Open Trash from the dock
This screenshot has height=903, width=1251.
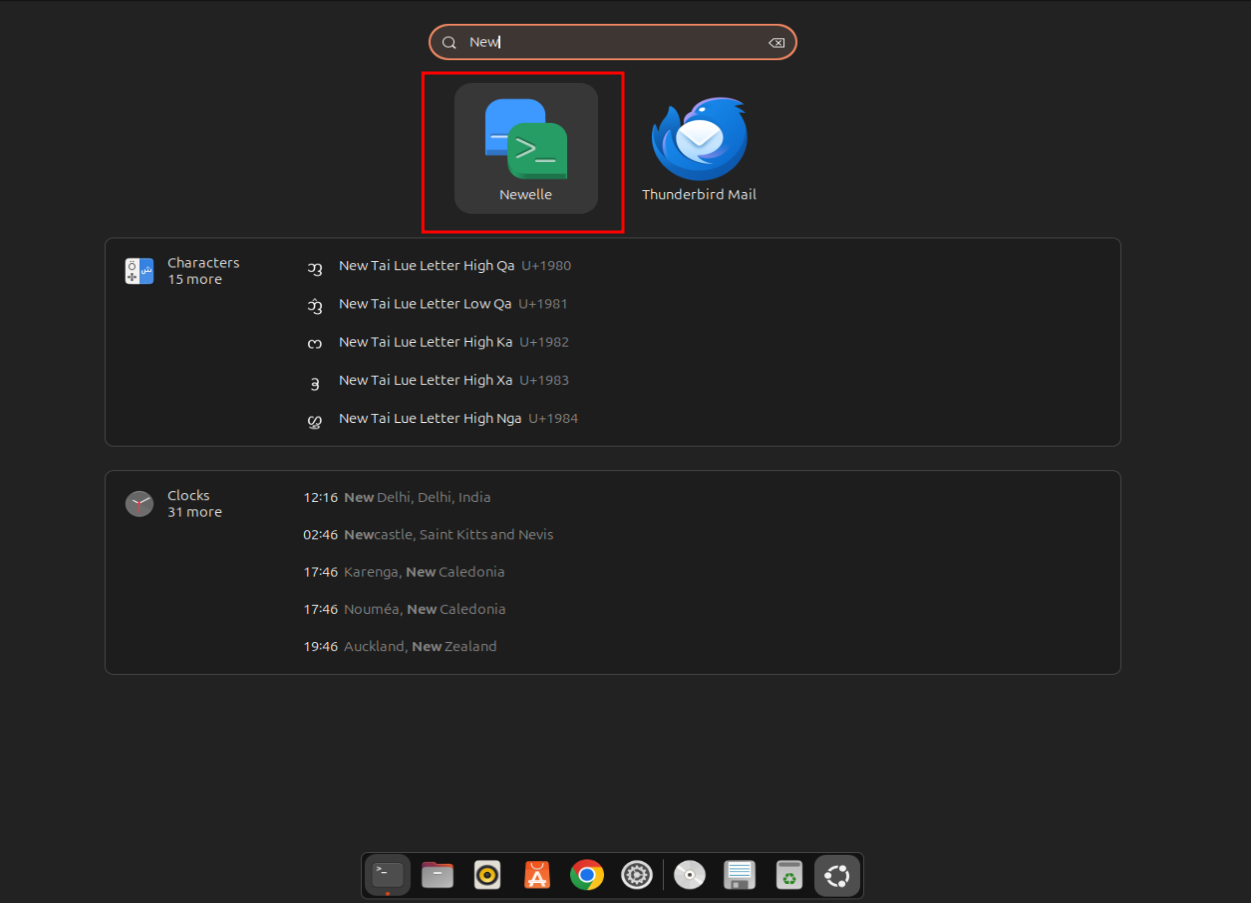[790, 875]
